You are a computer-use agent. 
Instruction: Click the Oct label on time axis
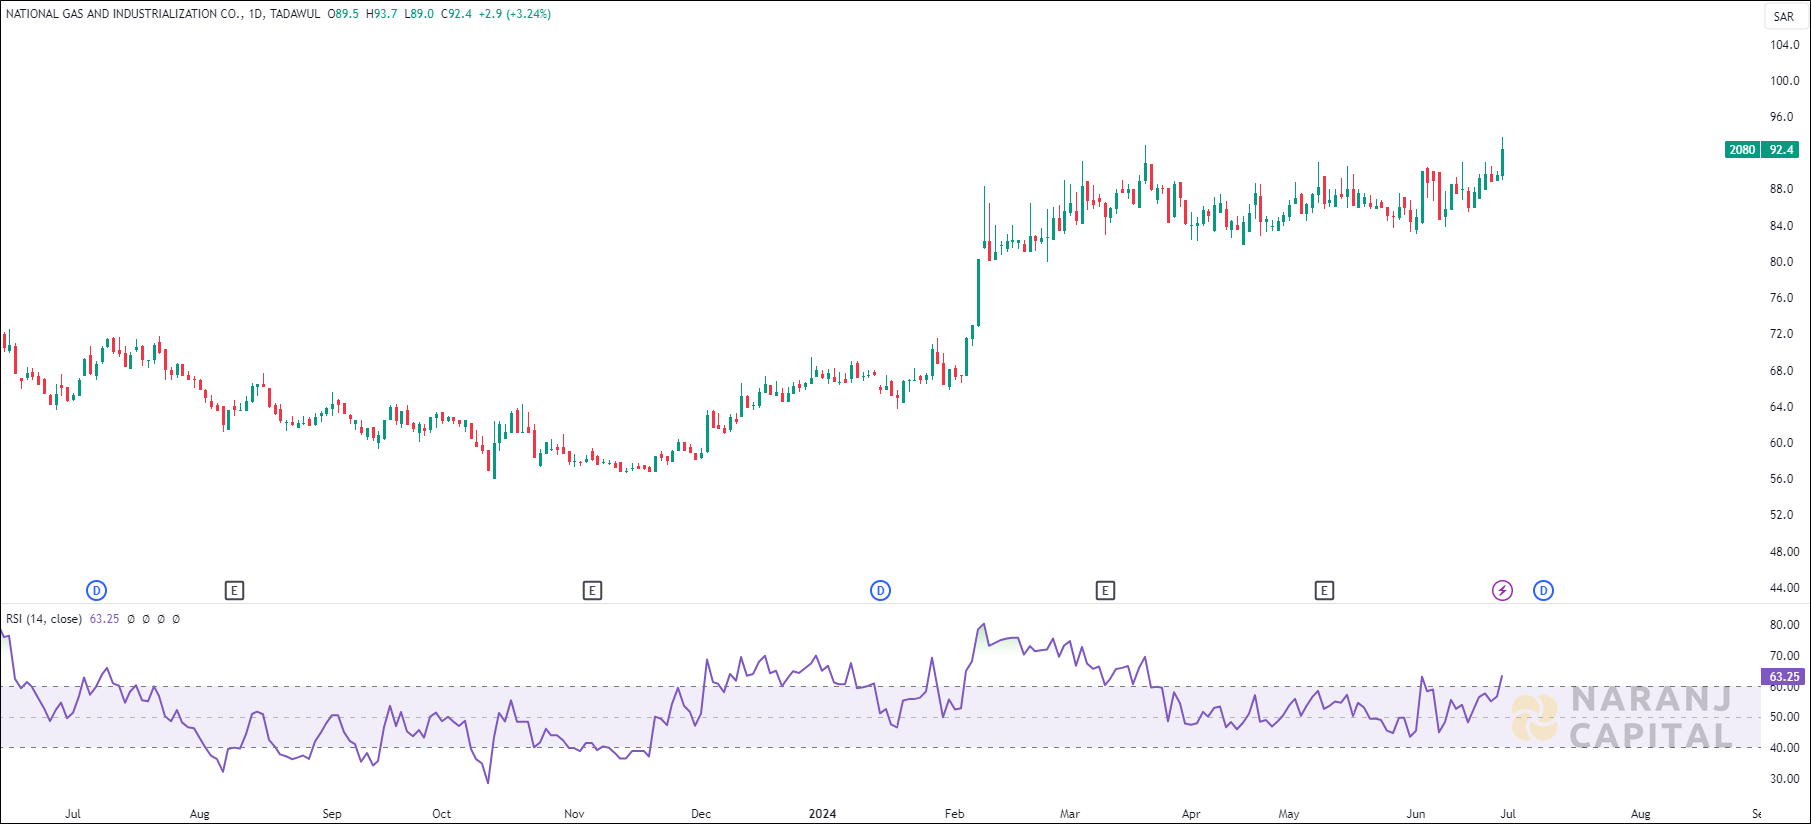[441, 814]
